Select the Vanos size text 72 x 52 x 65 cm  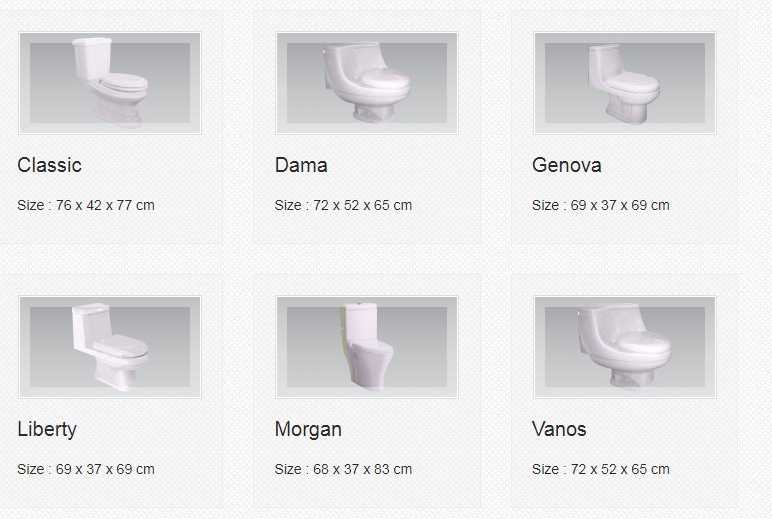(x=620, y=469)
